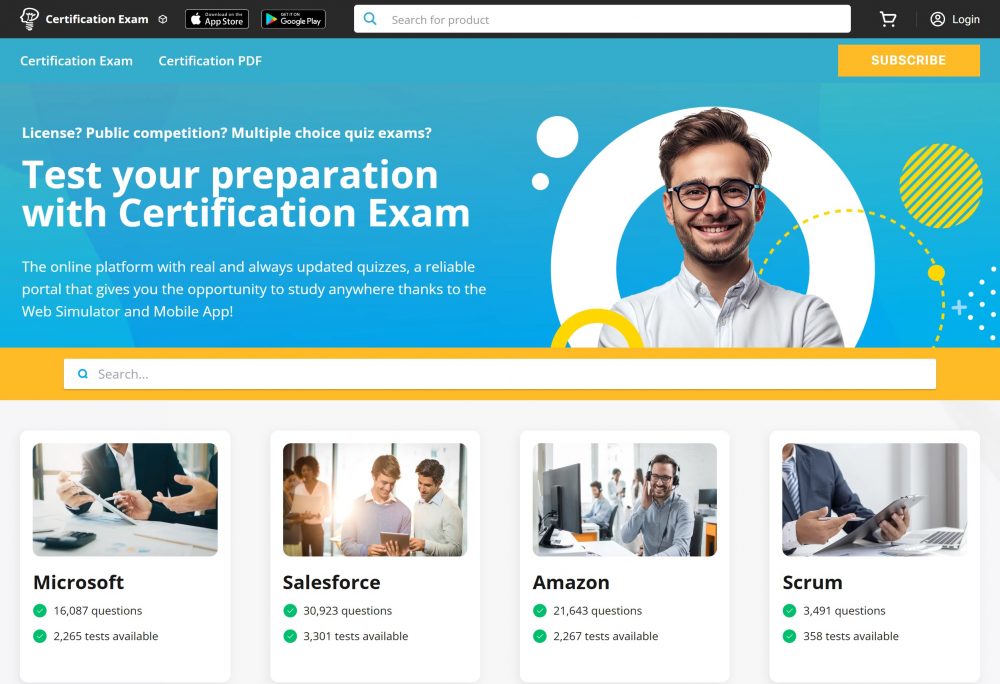This screenshot has width=1000, height=684.
Task: Click the Login link text
Action: 966,19
